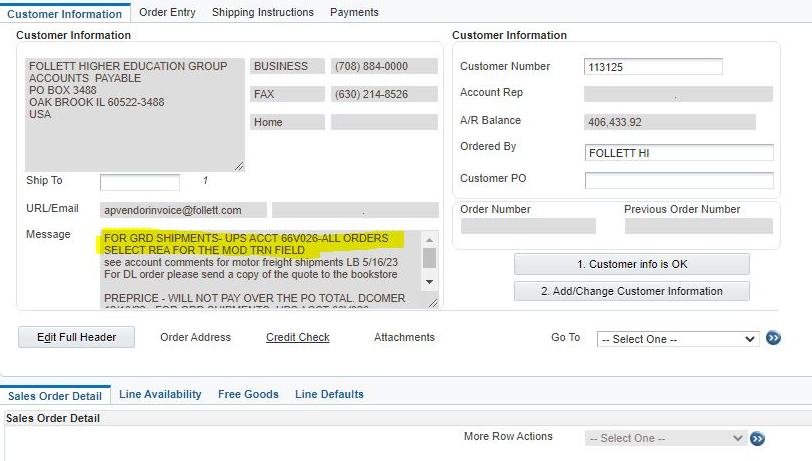The image size is (812, 461).
Task: Click the Go To arrow icon
Action: pos(773,338)
